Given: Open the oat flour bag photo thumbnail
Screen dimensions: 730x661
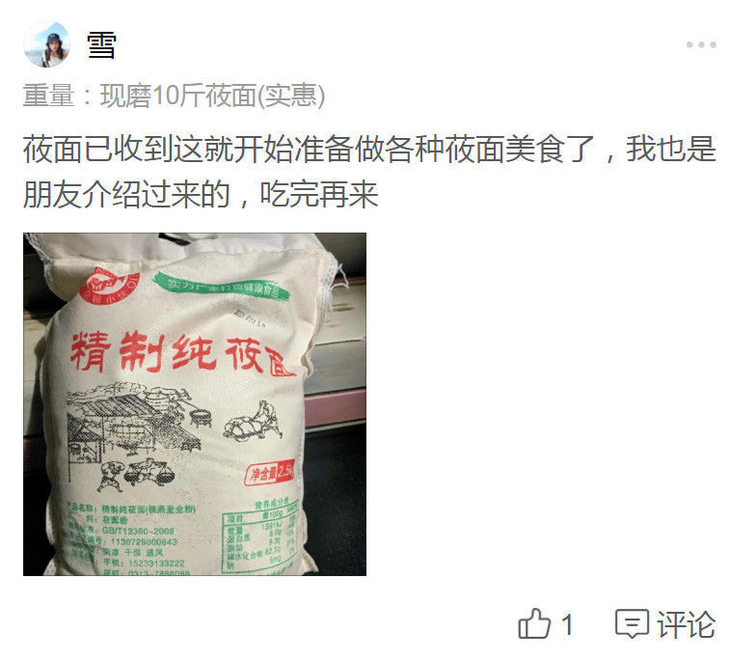Looking at the screenshot, I should 195,404.
